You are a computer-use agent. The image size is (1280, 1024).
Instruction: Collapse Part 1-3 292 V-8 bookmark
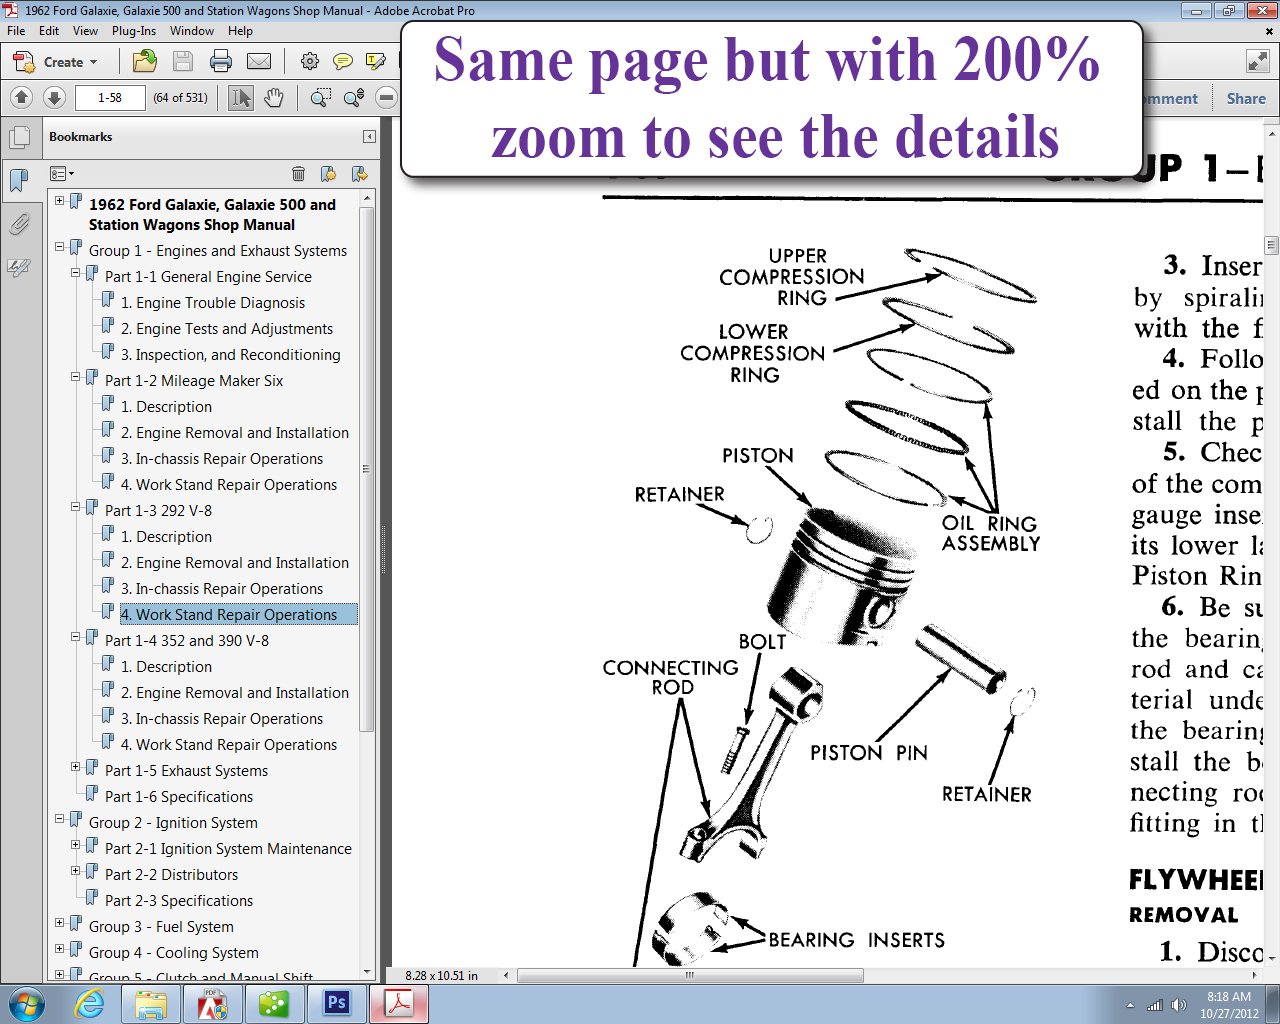75,508
